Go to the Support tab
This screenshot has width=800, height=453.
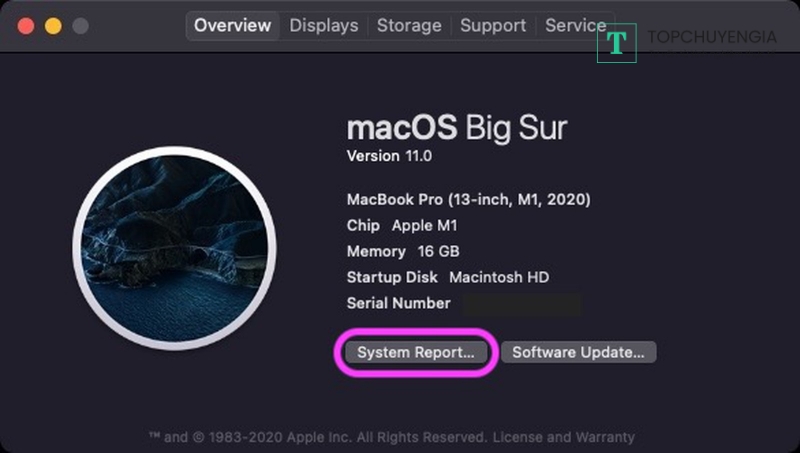click(493, 25)
